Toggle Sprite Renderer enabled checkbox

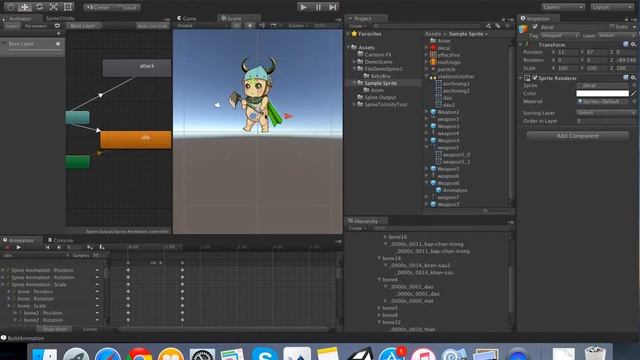click(535, 78)
